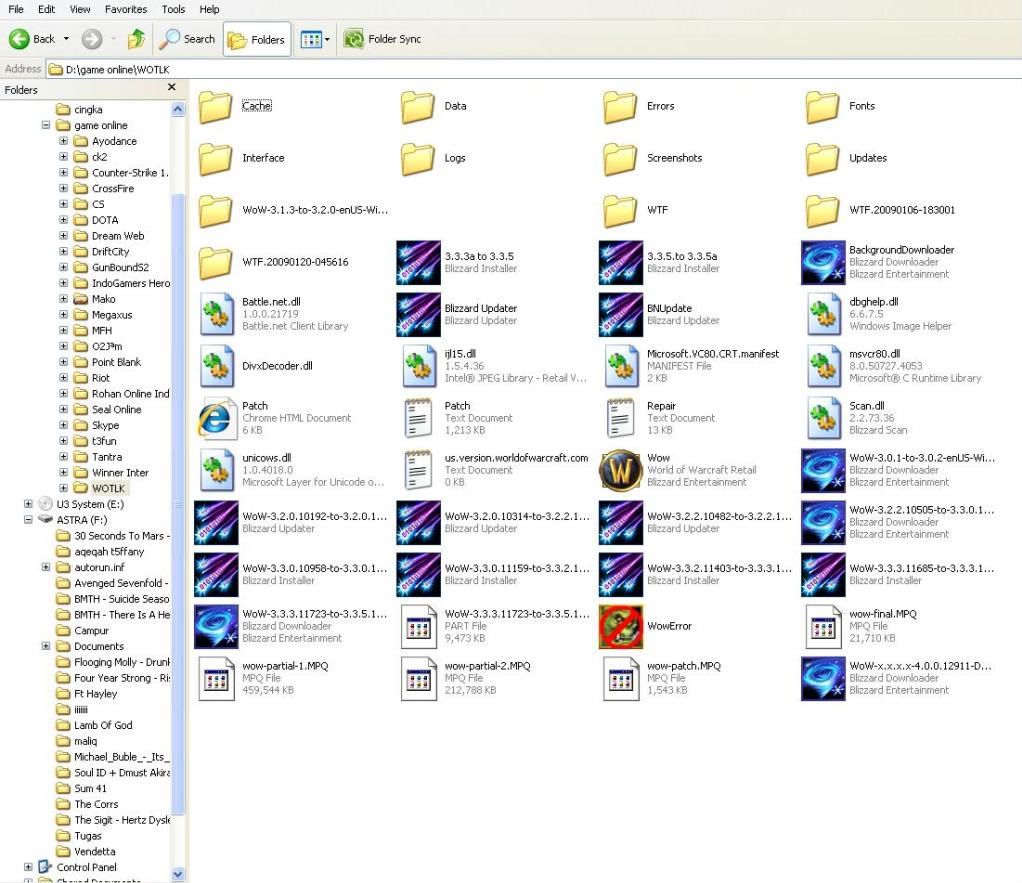1022x883 pixels.
Task: Open the Edit menu
Action: point(46,9)
